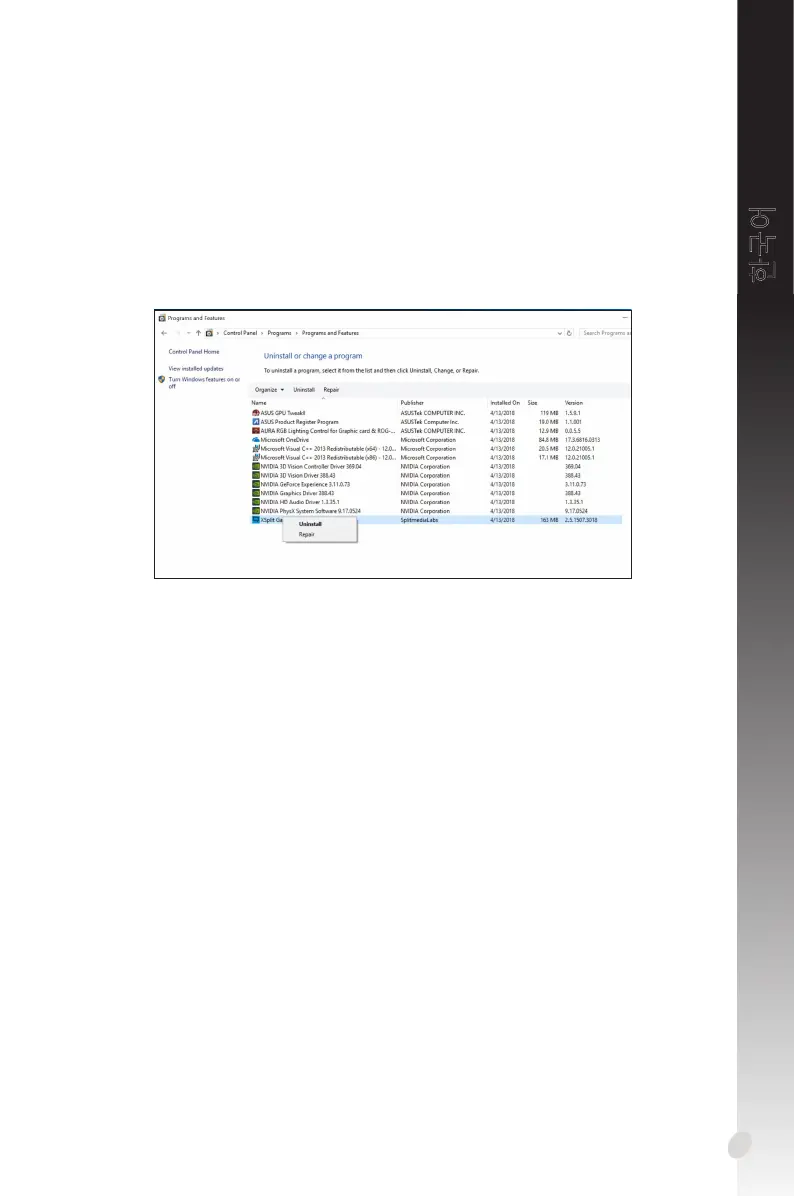Viewport: 794px width, 1196px height.
Task: Choose Repair from the context menu
Action: pos(319,535)
